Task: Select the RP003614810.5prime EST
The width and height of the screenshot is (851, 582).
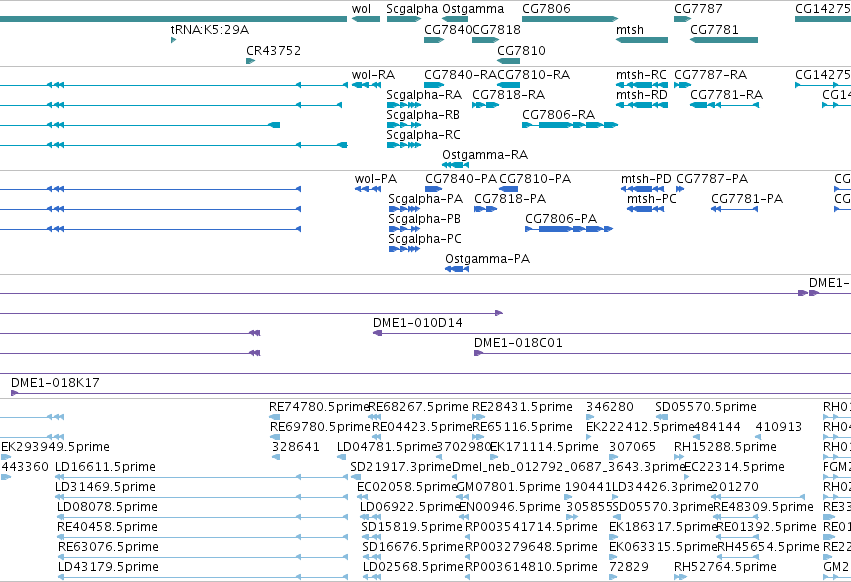Action: pyautogui.click(x=467, y=577)
